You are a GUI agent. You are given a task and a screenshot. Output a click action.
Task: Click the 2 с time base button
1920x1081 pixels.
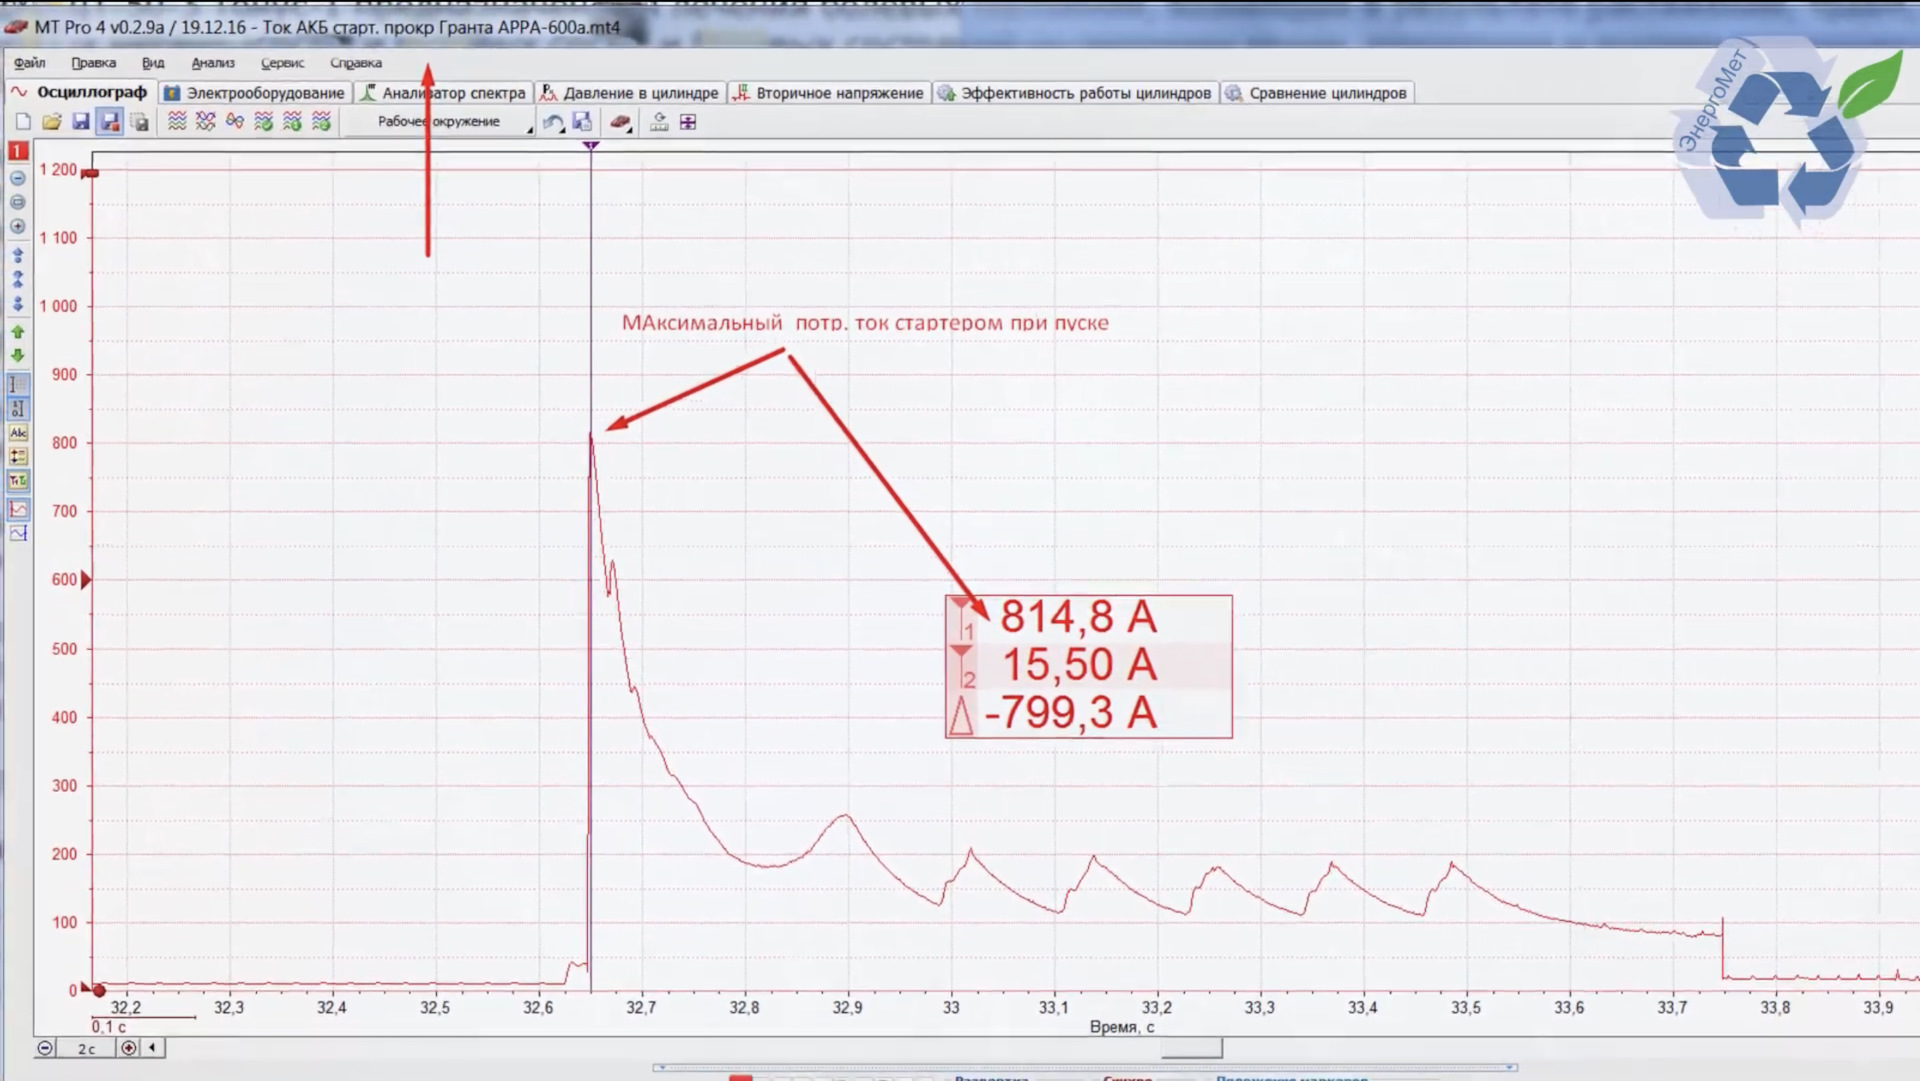pyautogui.click(x=87, y=1048)
